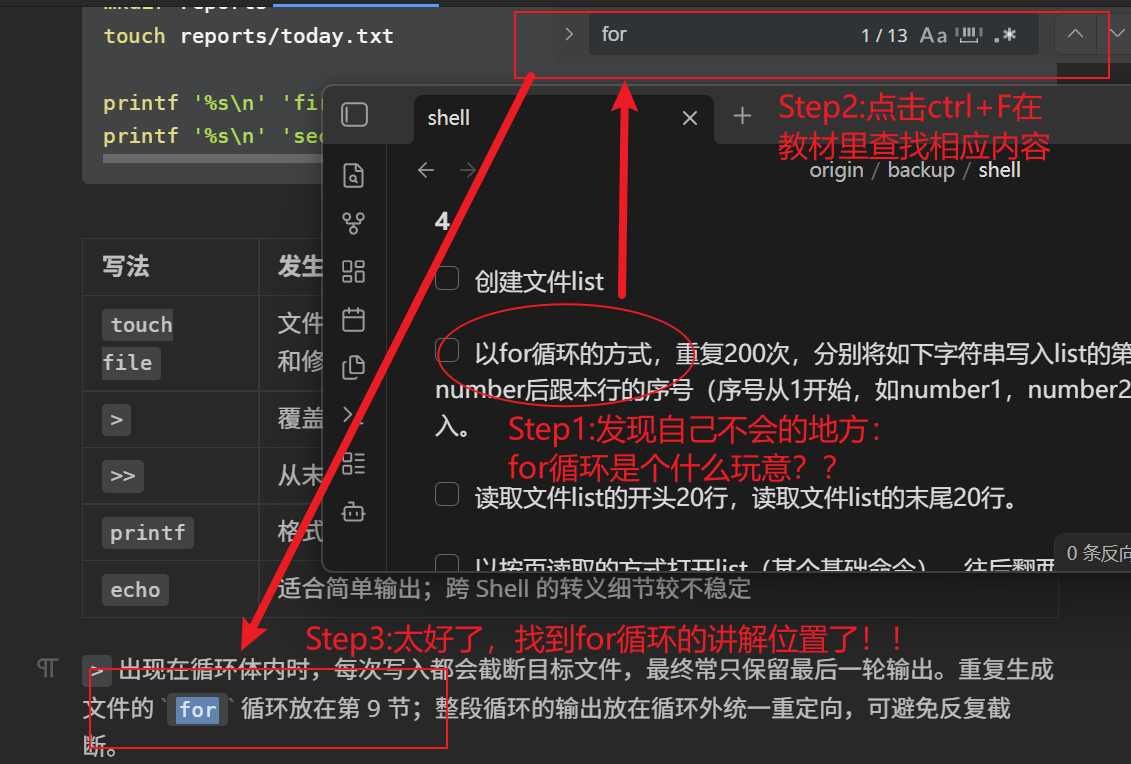Viewport: 1131px width, 764px height.
Task: Open the daily note calendar icon
Action: (353, 320)
